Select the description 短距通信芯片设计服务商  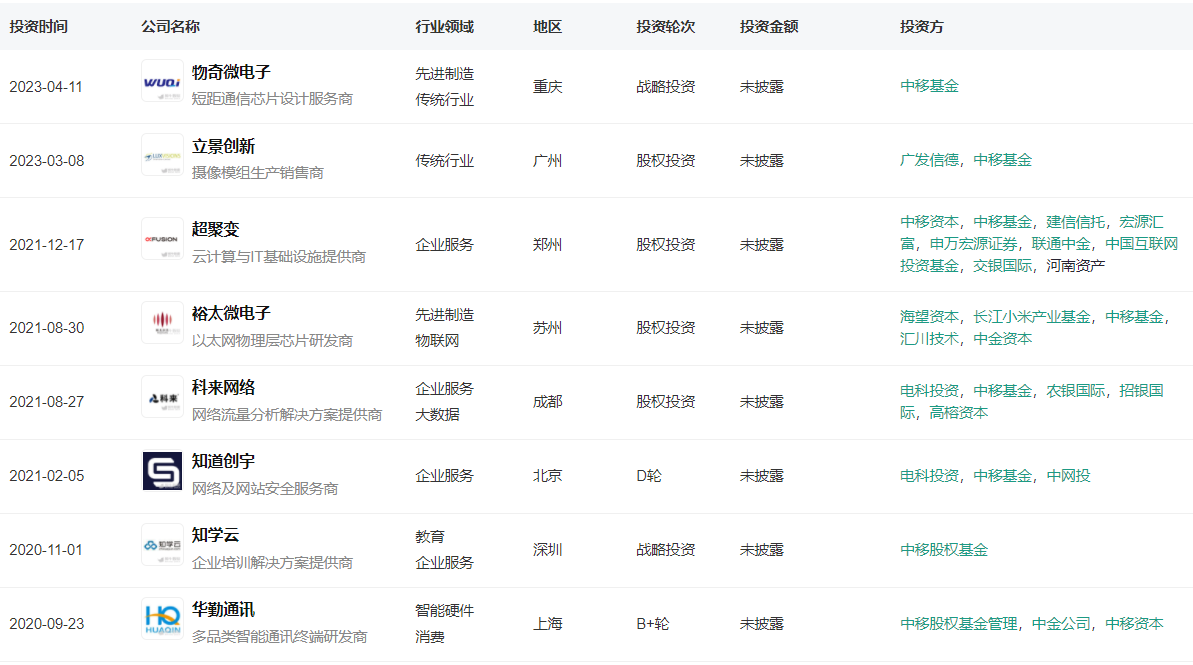pyautogui.click(x=272, y=99)
